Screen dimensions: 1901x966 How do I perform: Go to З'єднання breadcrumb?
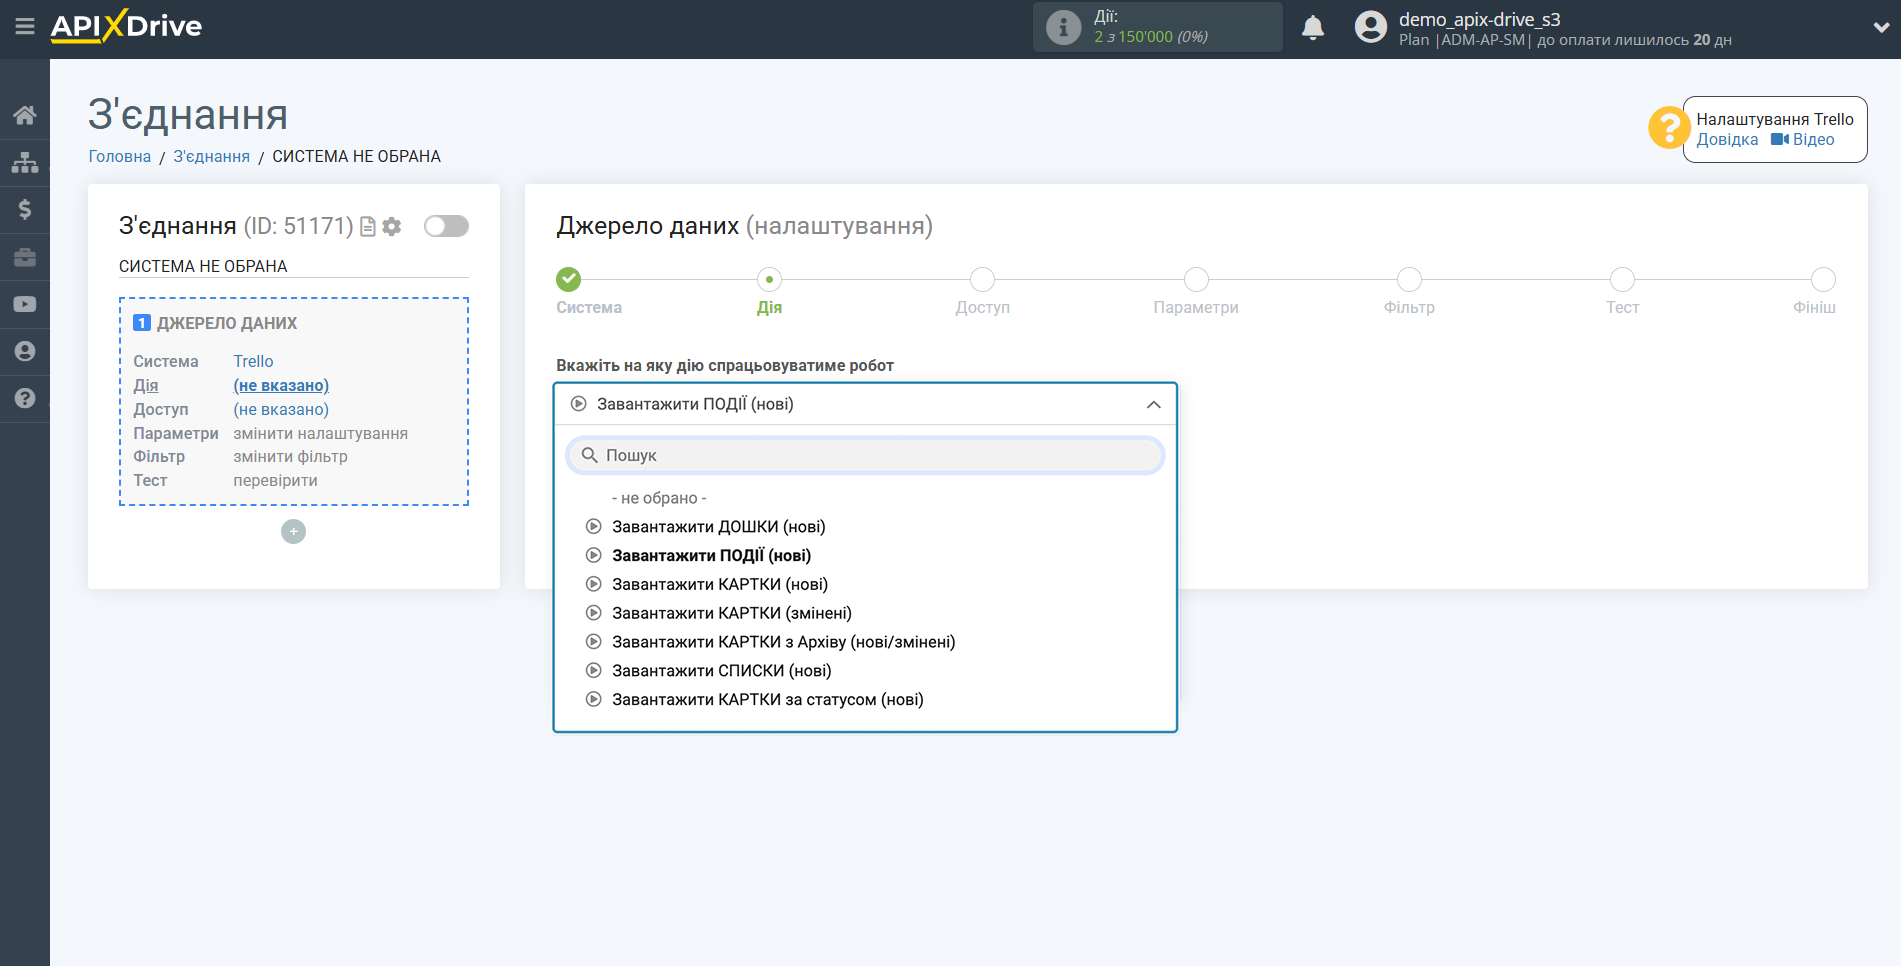(x=212, y=156)
